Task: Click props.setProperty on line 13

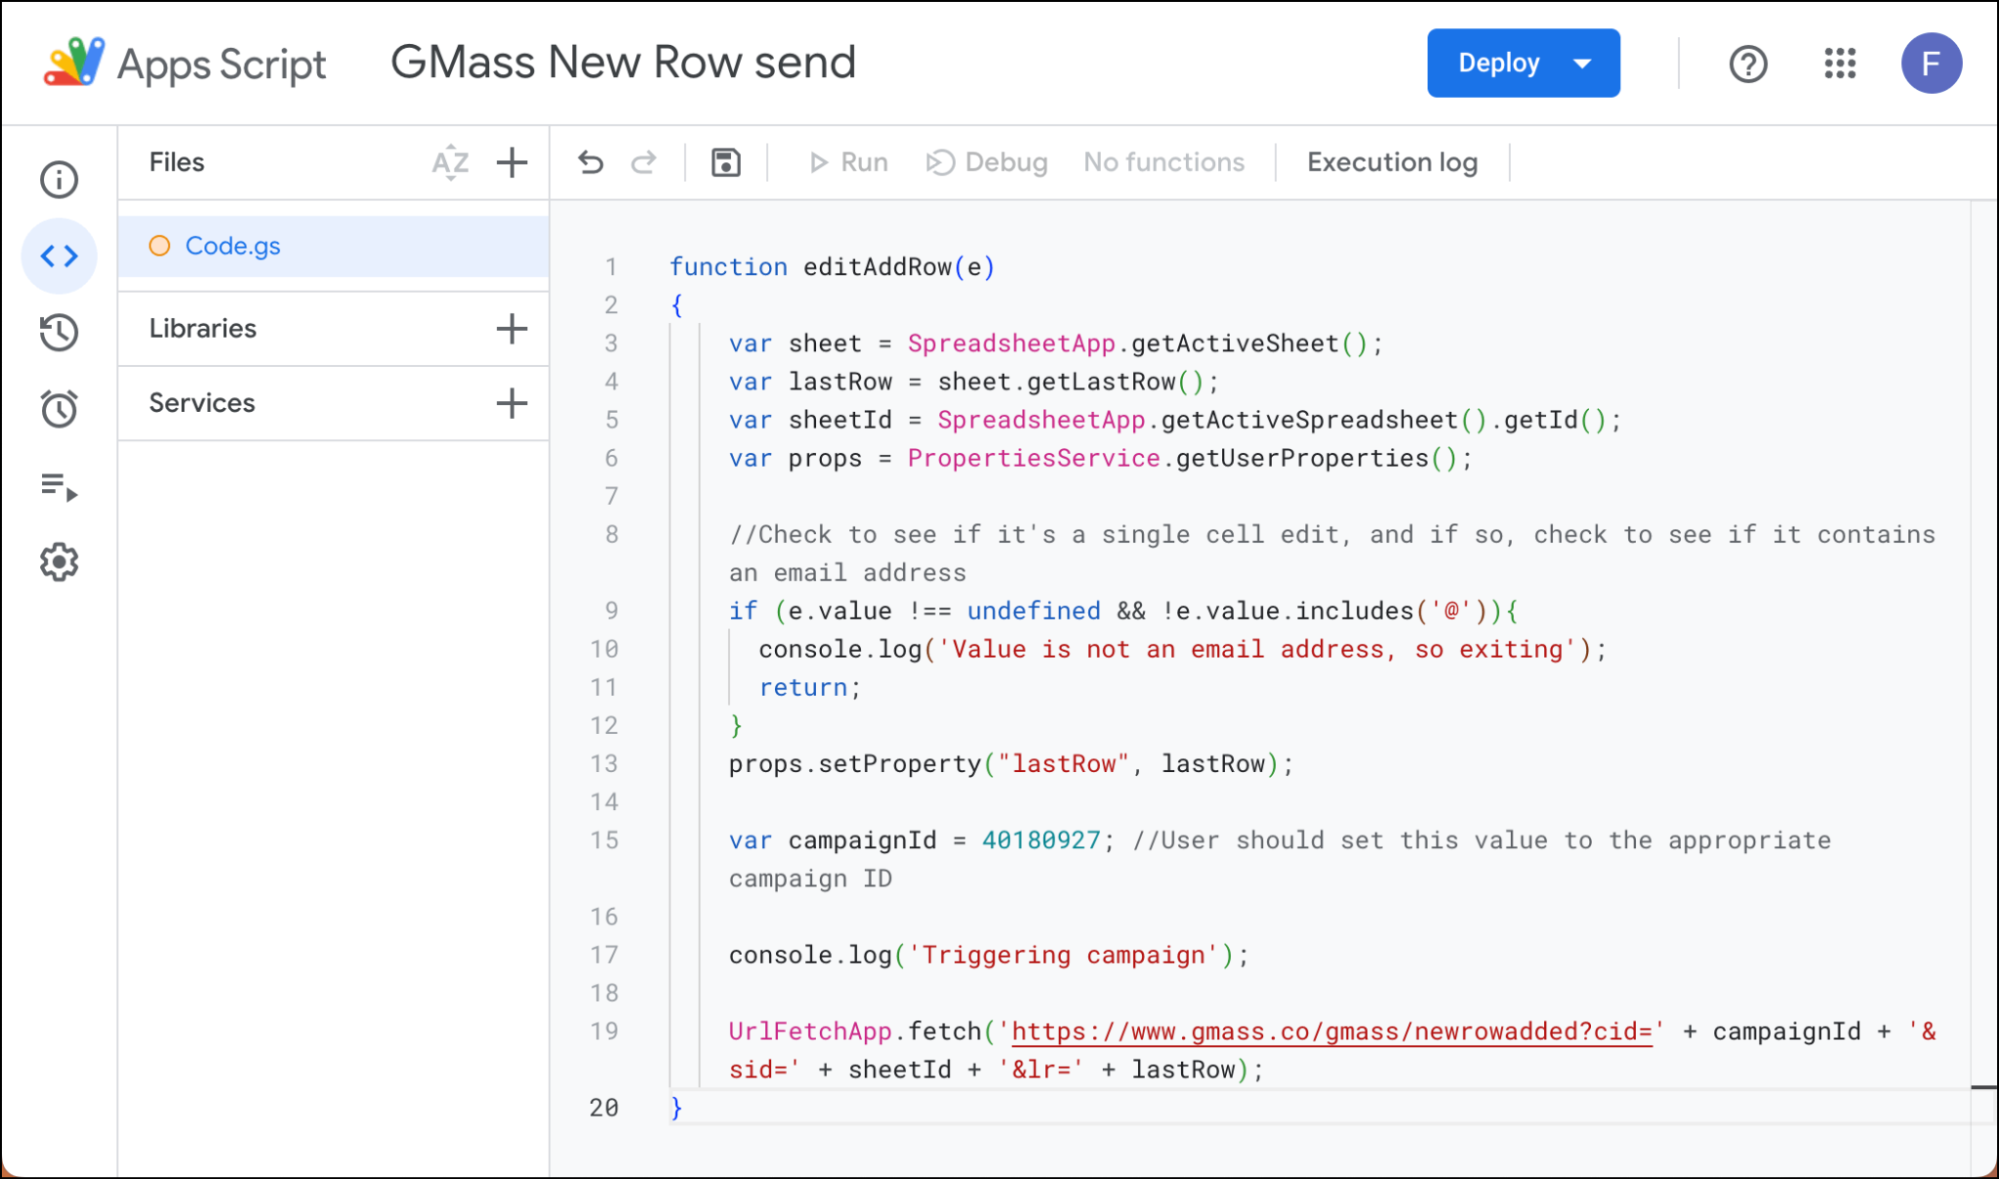Action: [x=855, y=764]
